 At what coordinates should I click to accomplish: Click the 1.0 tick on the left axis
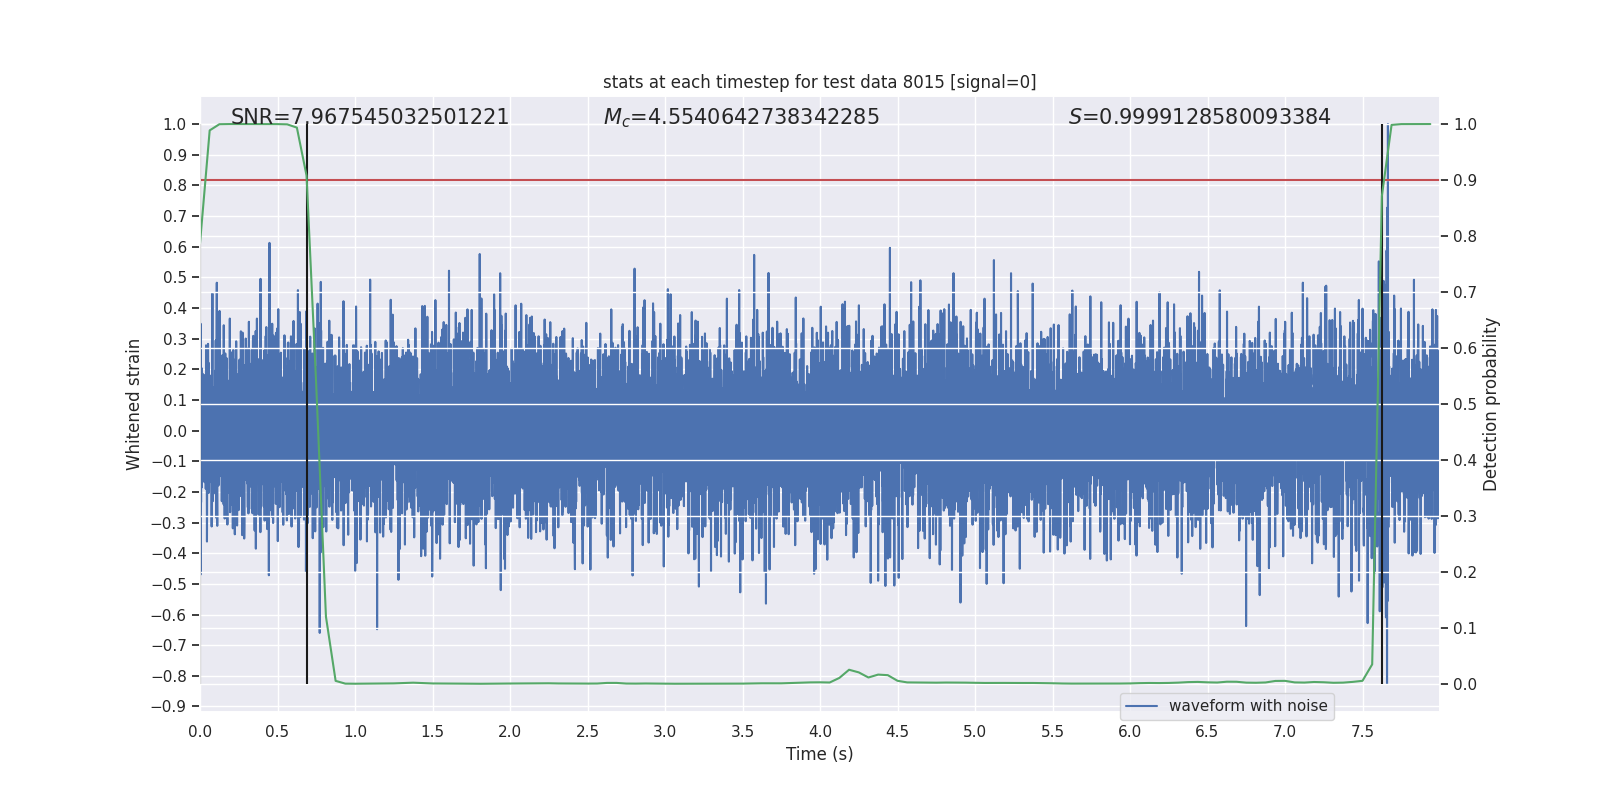coord(174,124)
